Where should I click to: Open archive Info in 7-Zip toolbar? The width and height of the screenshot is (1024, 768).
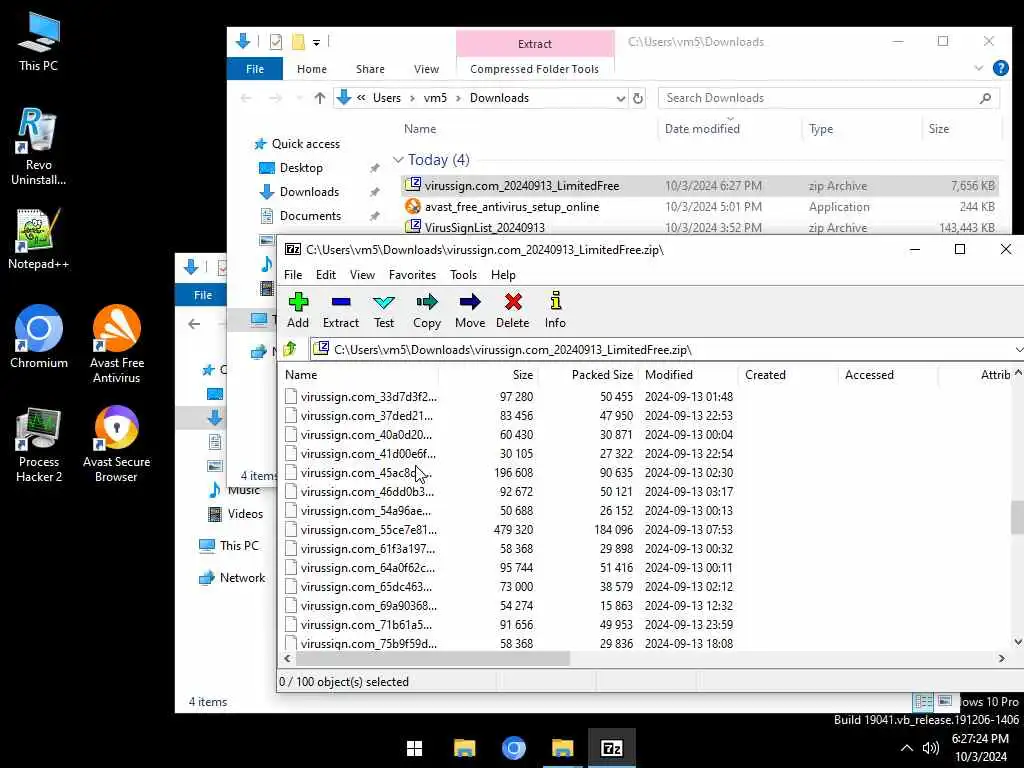555,310
